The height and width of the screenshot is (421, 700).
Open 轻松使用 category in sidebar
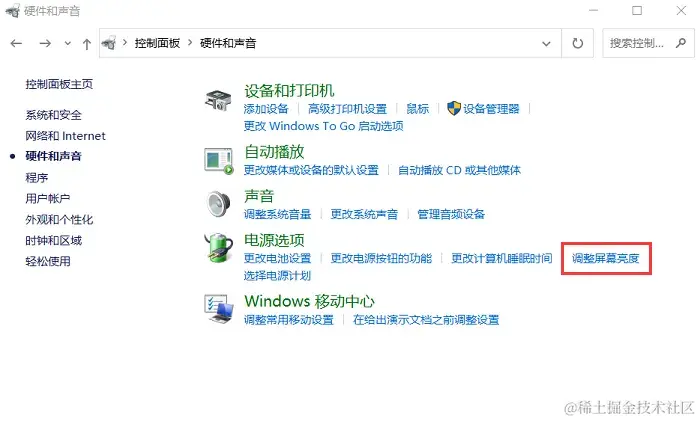[x=48, y=261]
